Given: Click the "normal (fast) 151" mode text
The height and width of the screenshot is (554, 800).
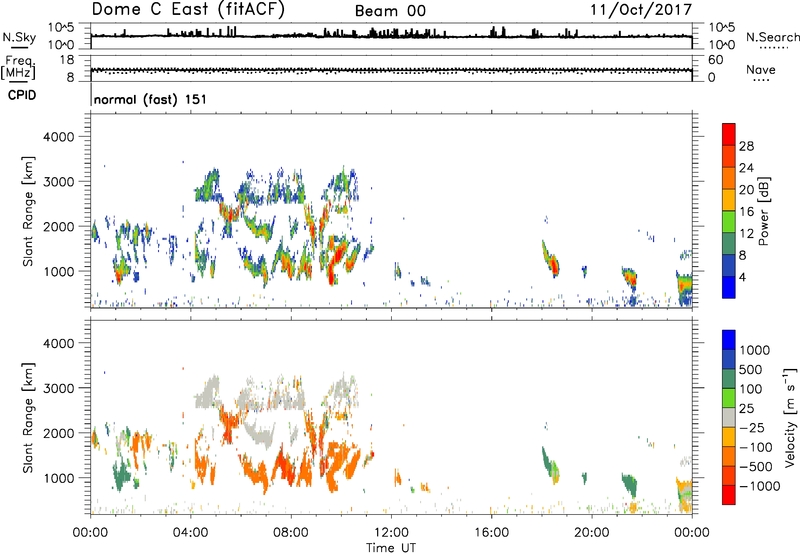Looking at the screenshot, I should click(x=151, y=99).
